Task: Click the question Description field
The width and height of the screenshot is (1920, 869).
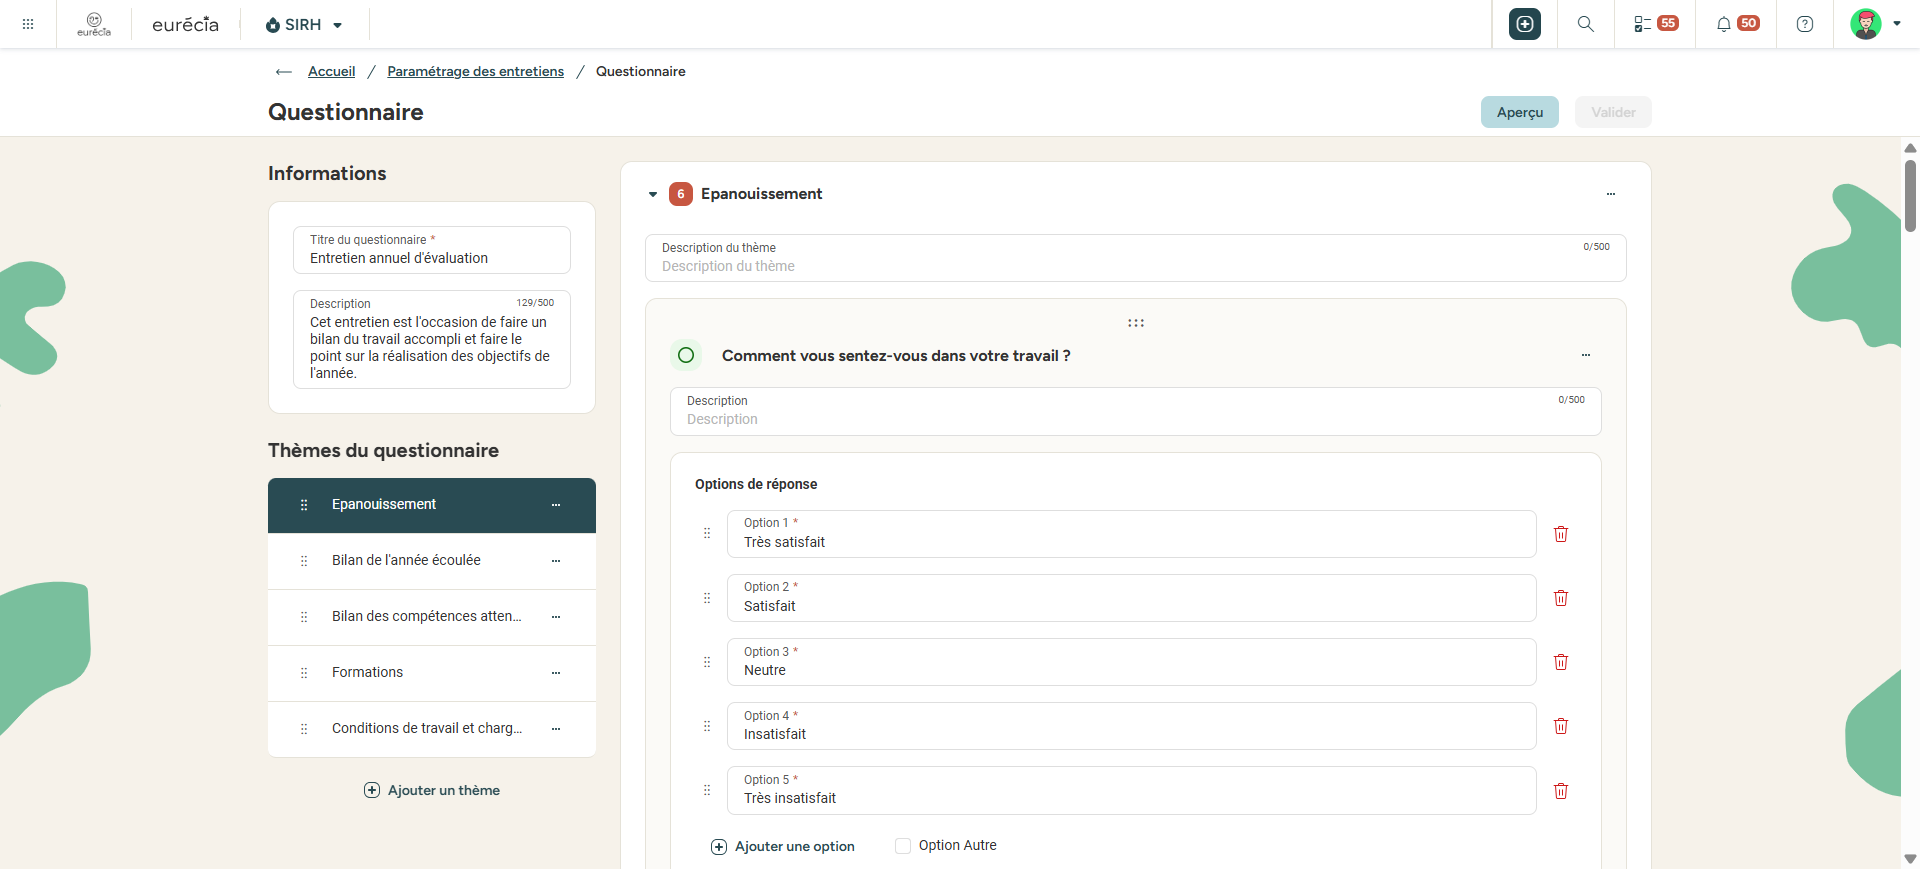Action: [x=1136, y=411]
